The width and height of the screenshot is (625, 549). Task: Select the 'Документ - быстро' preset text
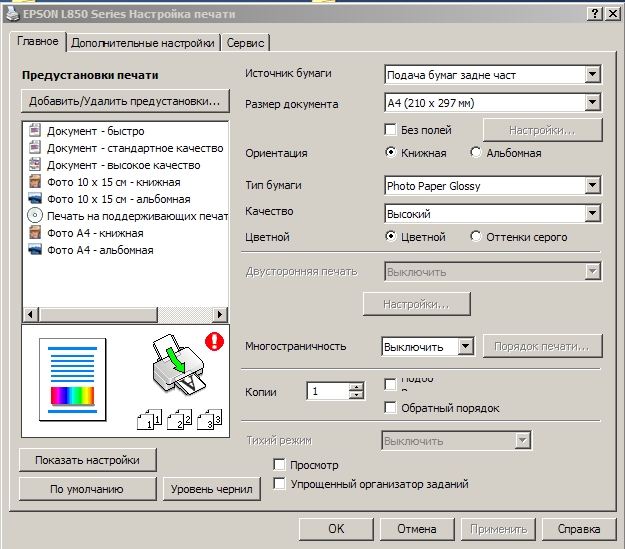96,131
